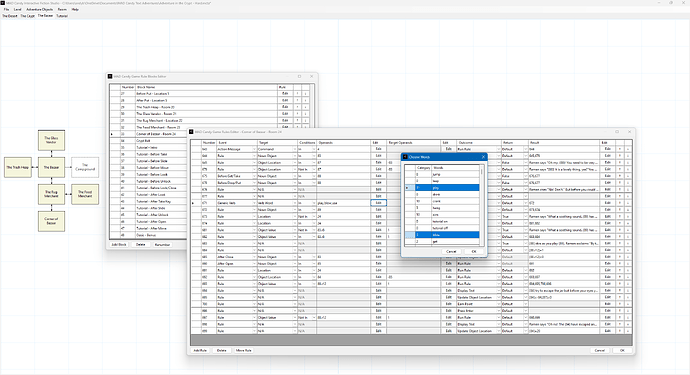Open the 'Earn Point' outcome dropdown
The height and width of the screenshot is (375, 690).
(x=499, y=304)
